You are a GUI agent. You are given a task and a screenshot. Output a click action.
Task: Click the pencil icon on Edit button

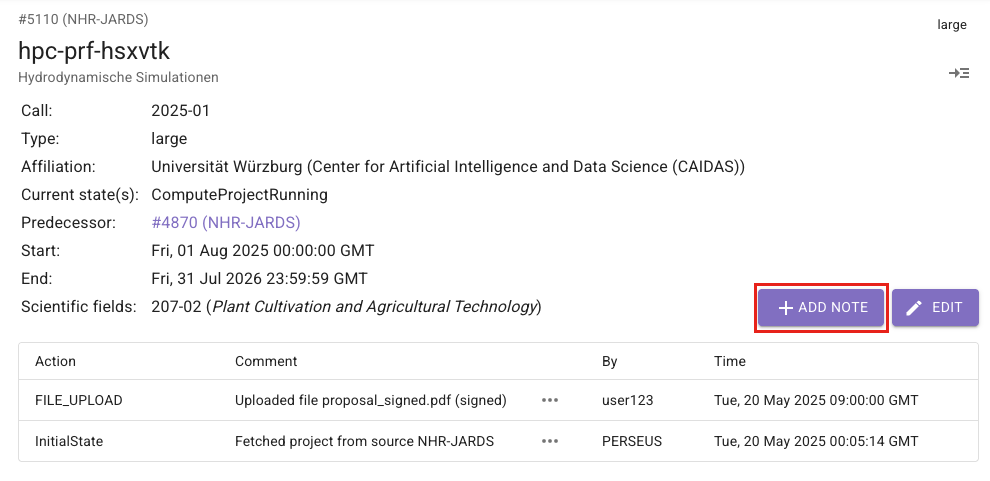pos(914,308)
